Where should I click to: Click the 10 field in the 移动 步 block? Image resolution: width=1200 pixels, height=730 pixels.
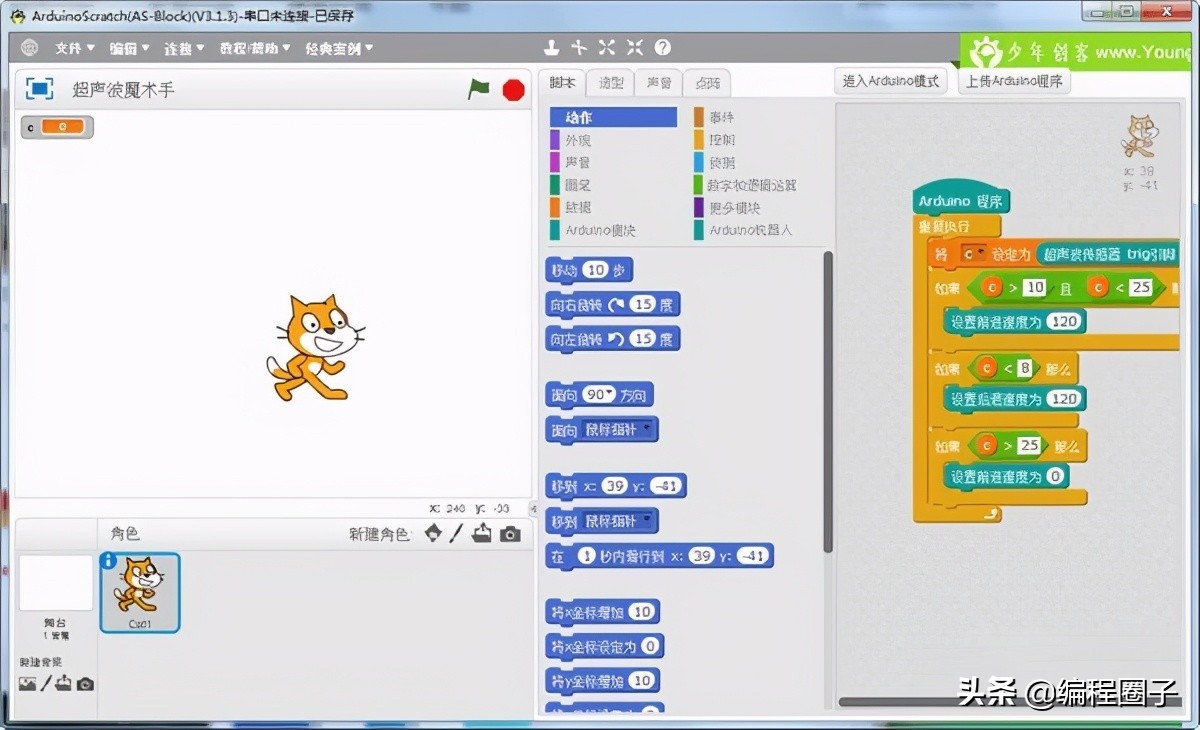pyautogui.click(x=596, y=270)
